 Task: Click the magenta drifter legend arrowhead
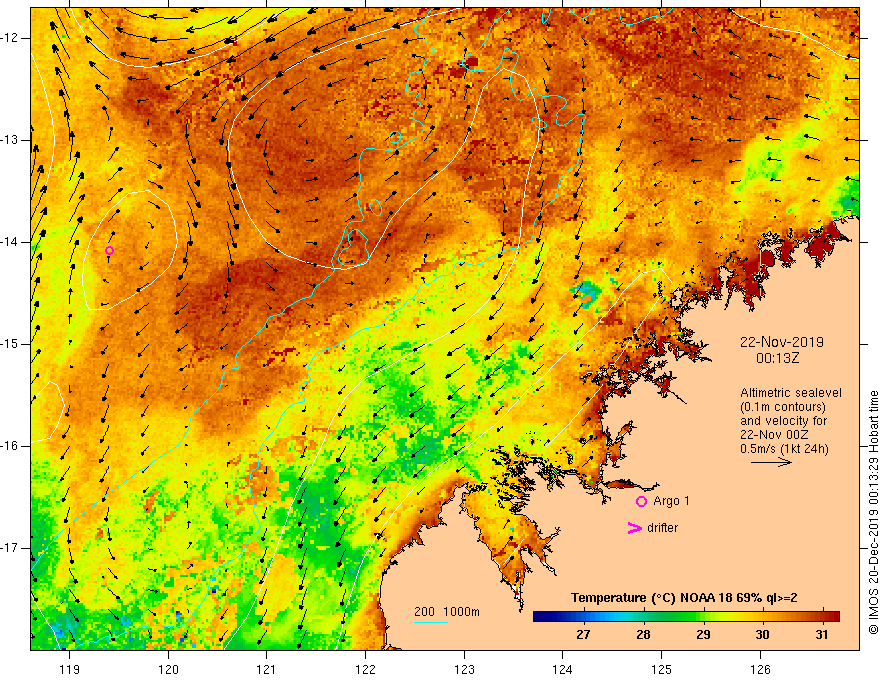tap(635, 528)
